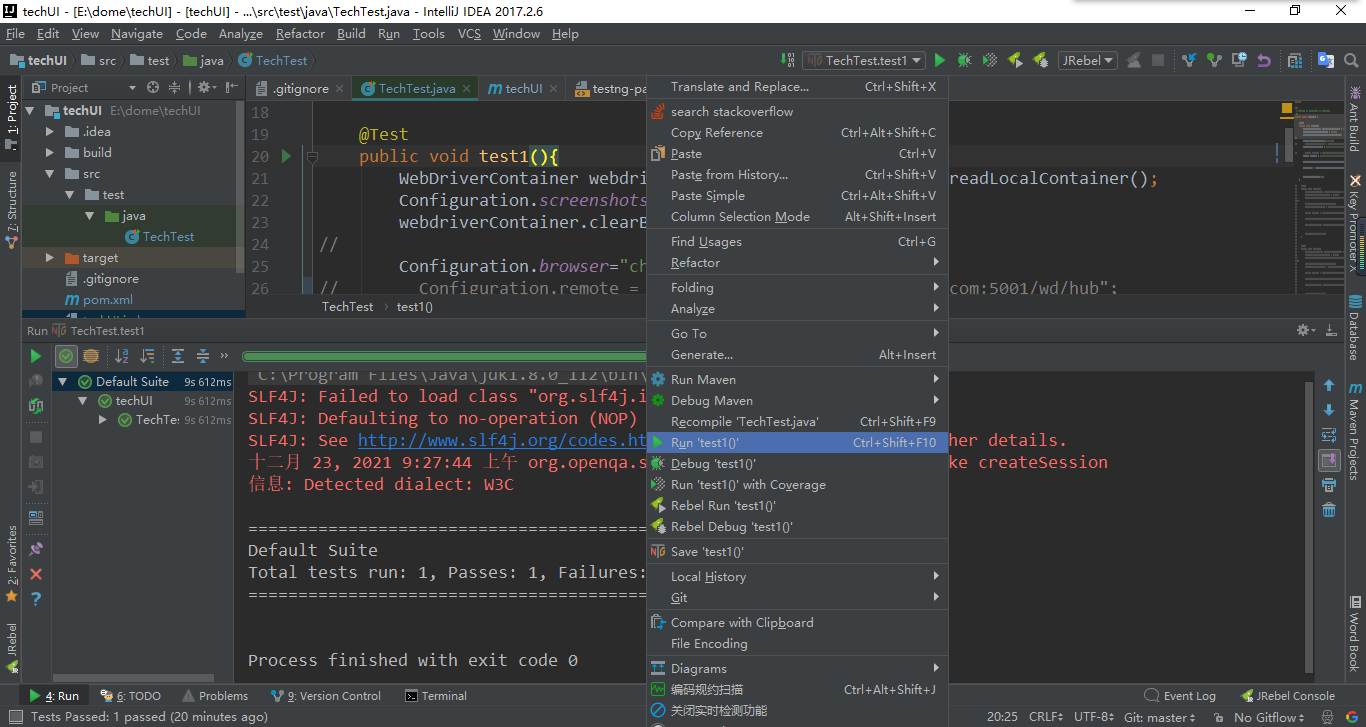Open Project Structure toolbar icon
This screenshot has width=1366, height=727.
(1297, 60)
